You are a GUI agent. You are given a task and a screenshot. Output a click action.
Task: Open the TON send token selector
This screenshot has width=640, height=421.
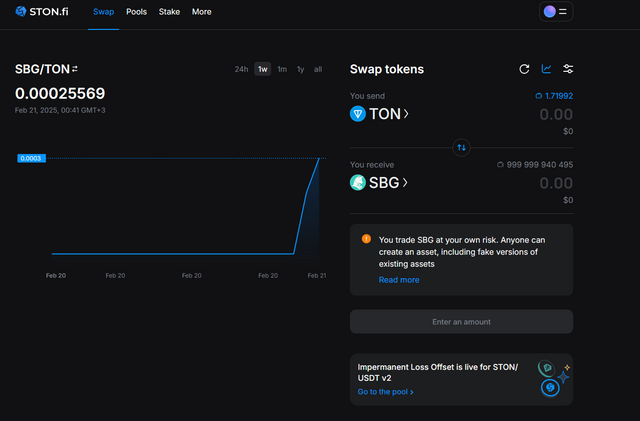pyautogui.click(x=379, y=114)
